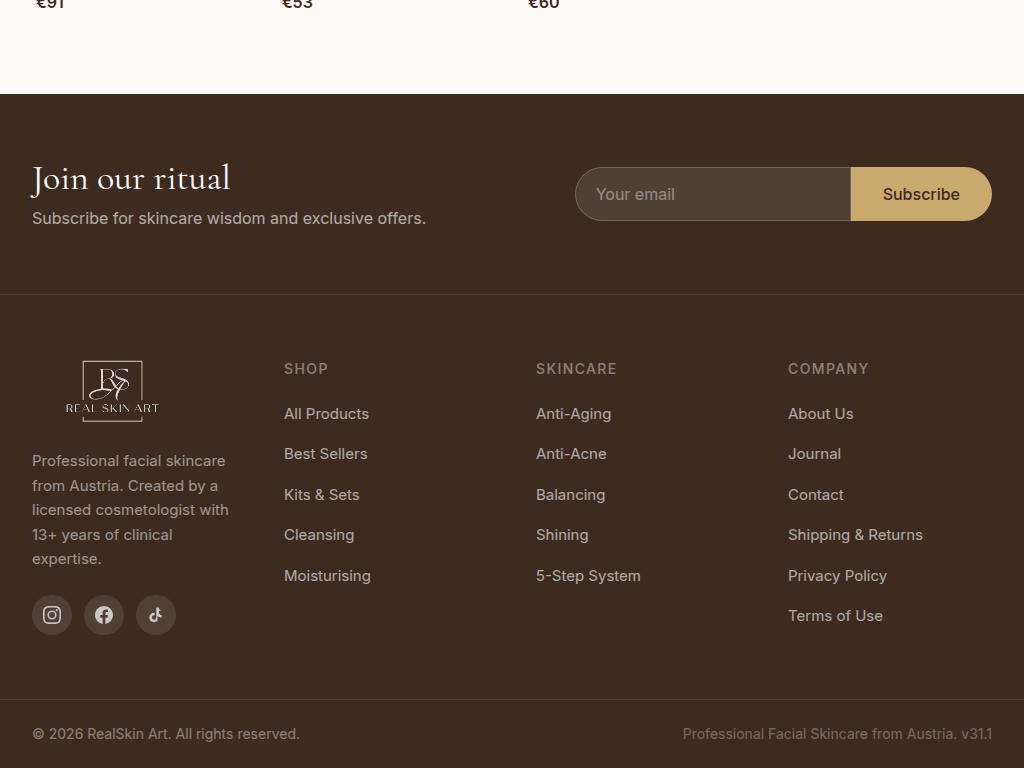Image resolution: width=1024 pixels, height=768 pixels.
Task: Open the Contact page
Action: pos(815,494)
